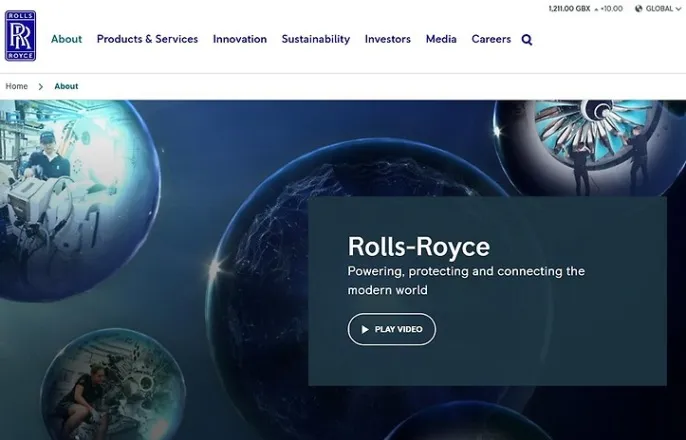Open the Innovation menu
Screen dimensions: 686x440
(240, 39)
